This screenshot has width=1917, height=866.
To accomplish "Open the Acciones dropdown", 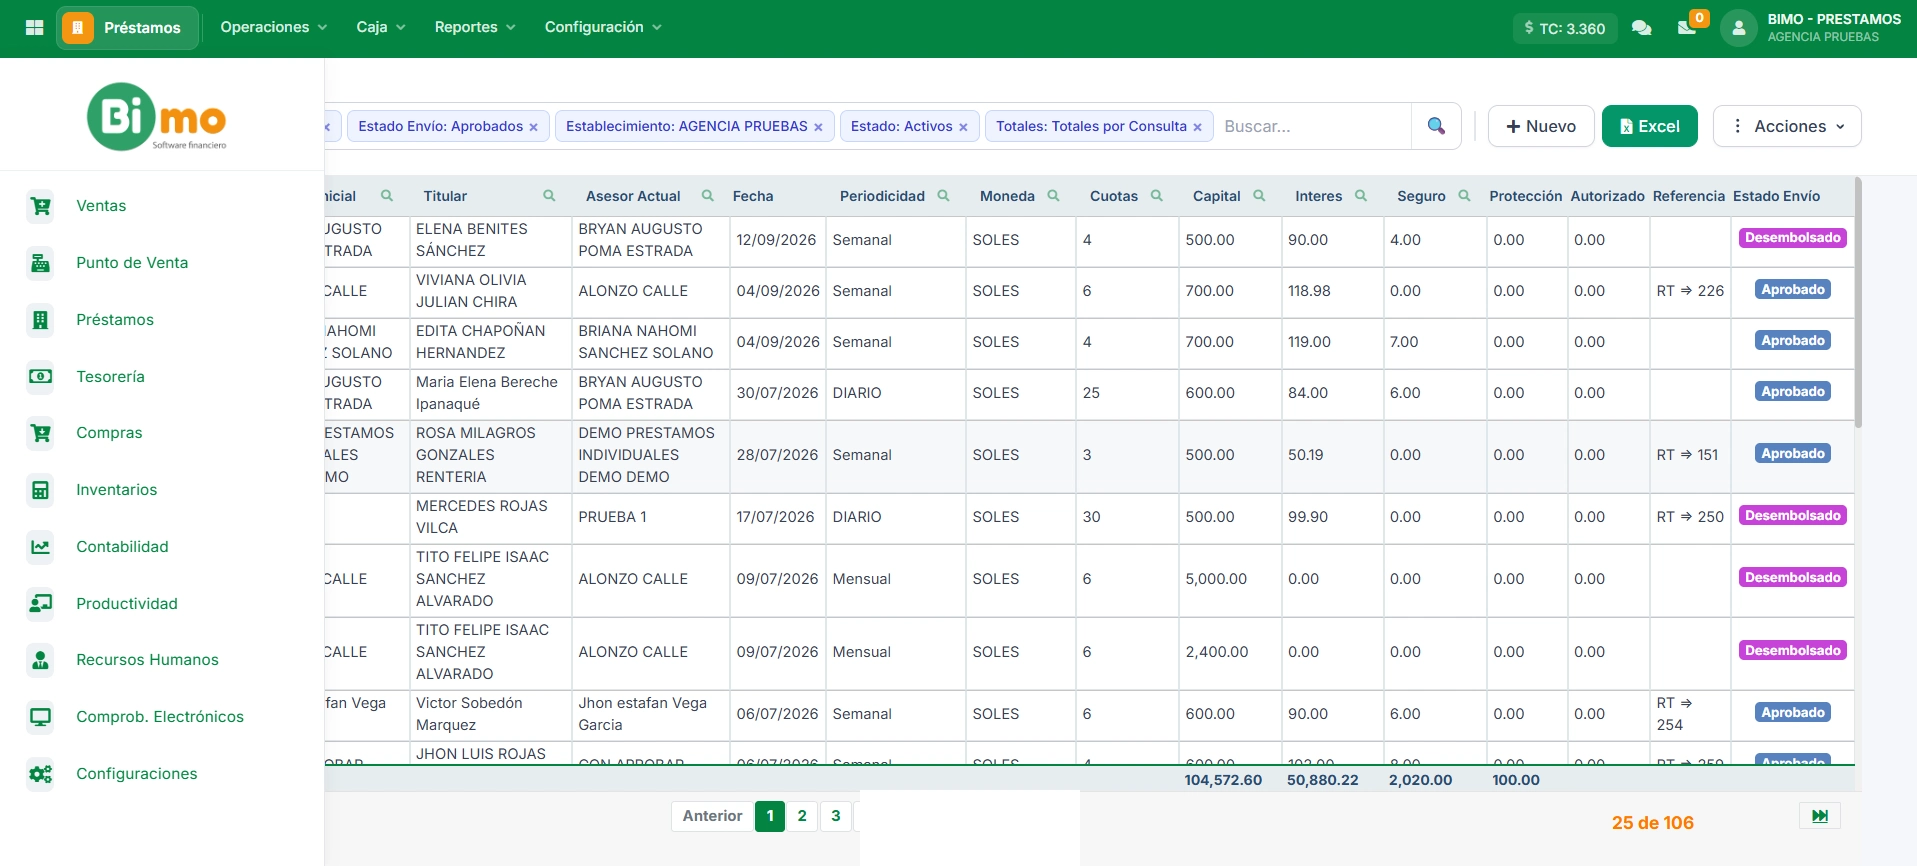I will pos(1787,126).
